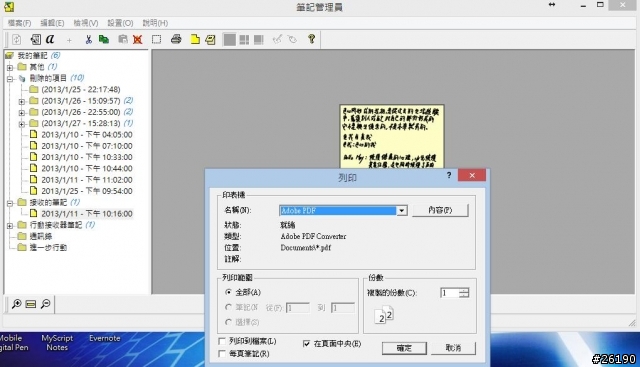The width and height of the screenshot is (640, 367).
Task: Click the 從(F) start page field
Action: coord(298,308)
